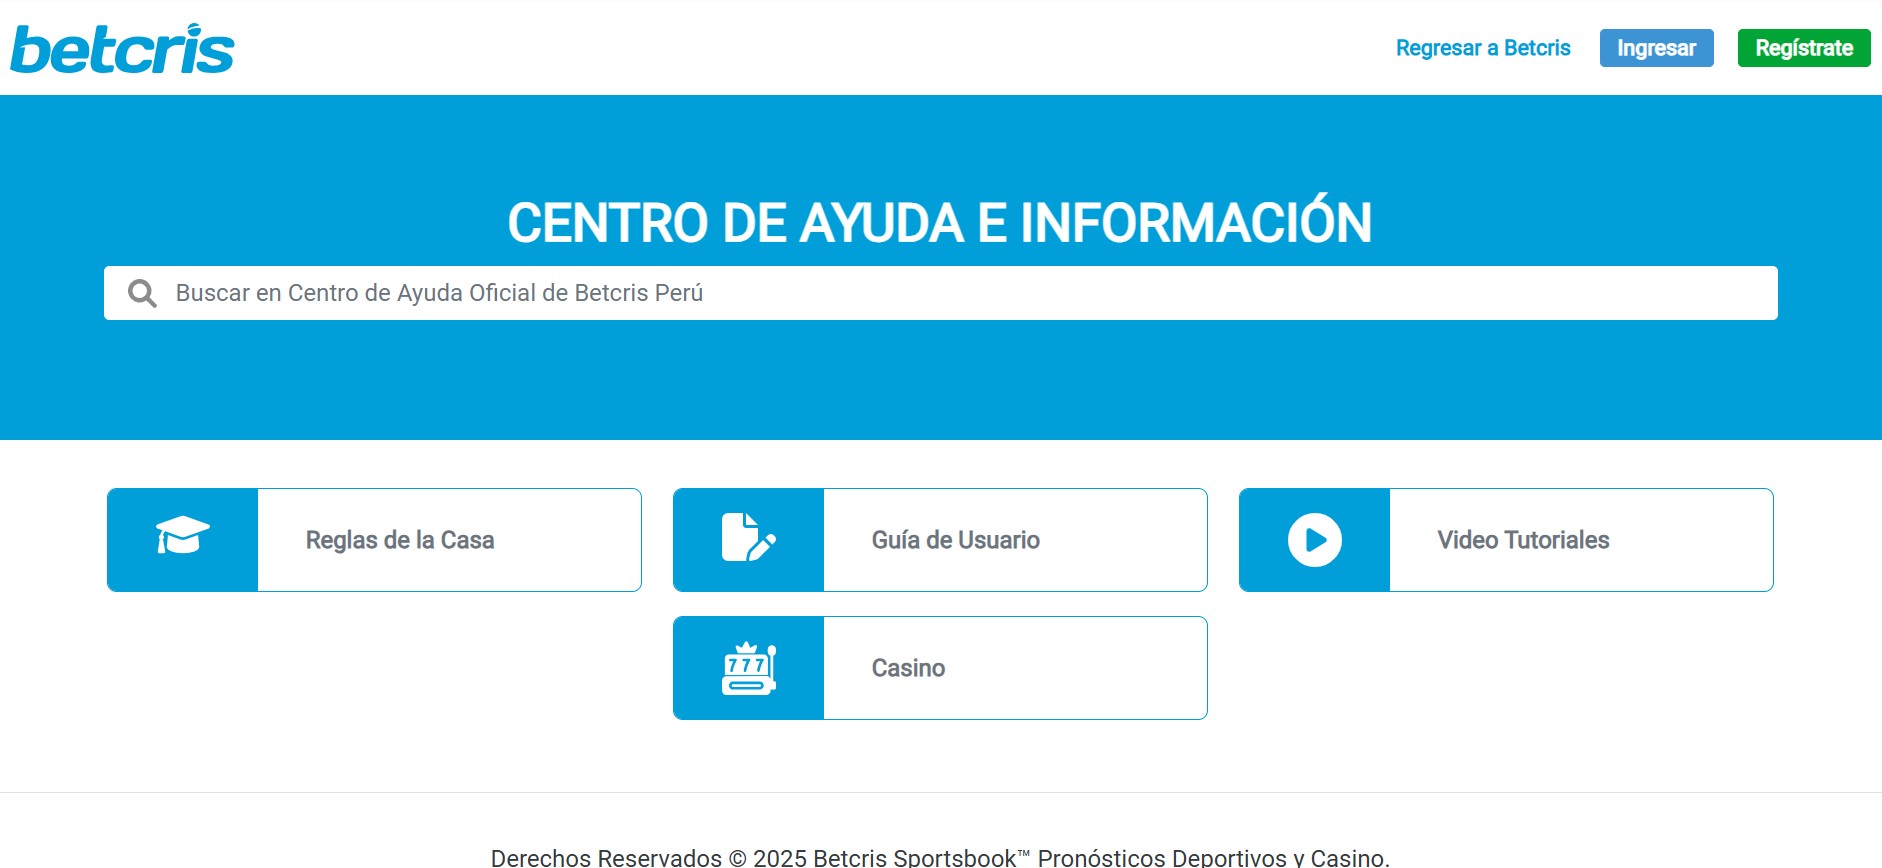Click the Ingresar button

click(x=1657, y=48)
